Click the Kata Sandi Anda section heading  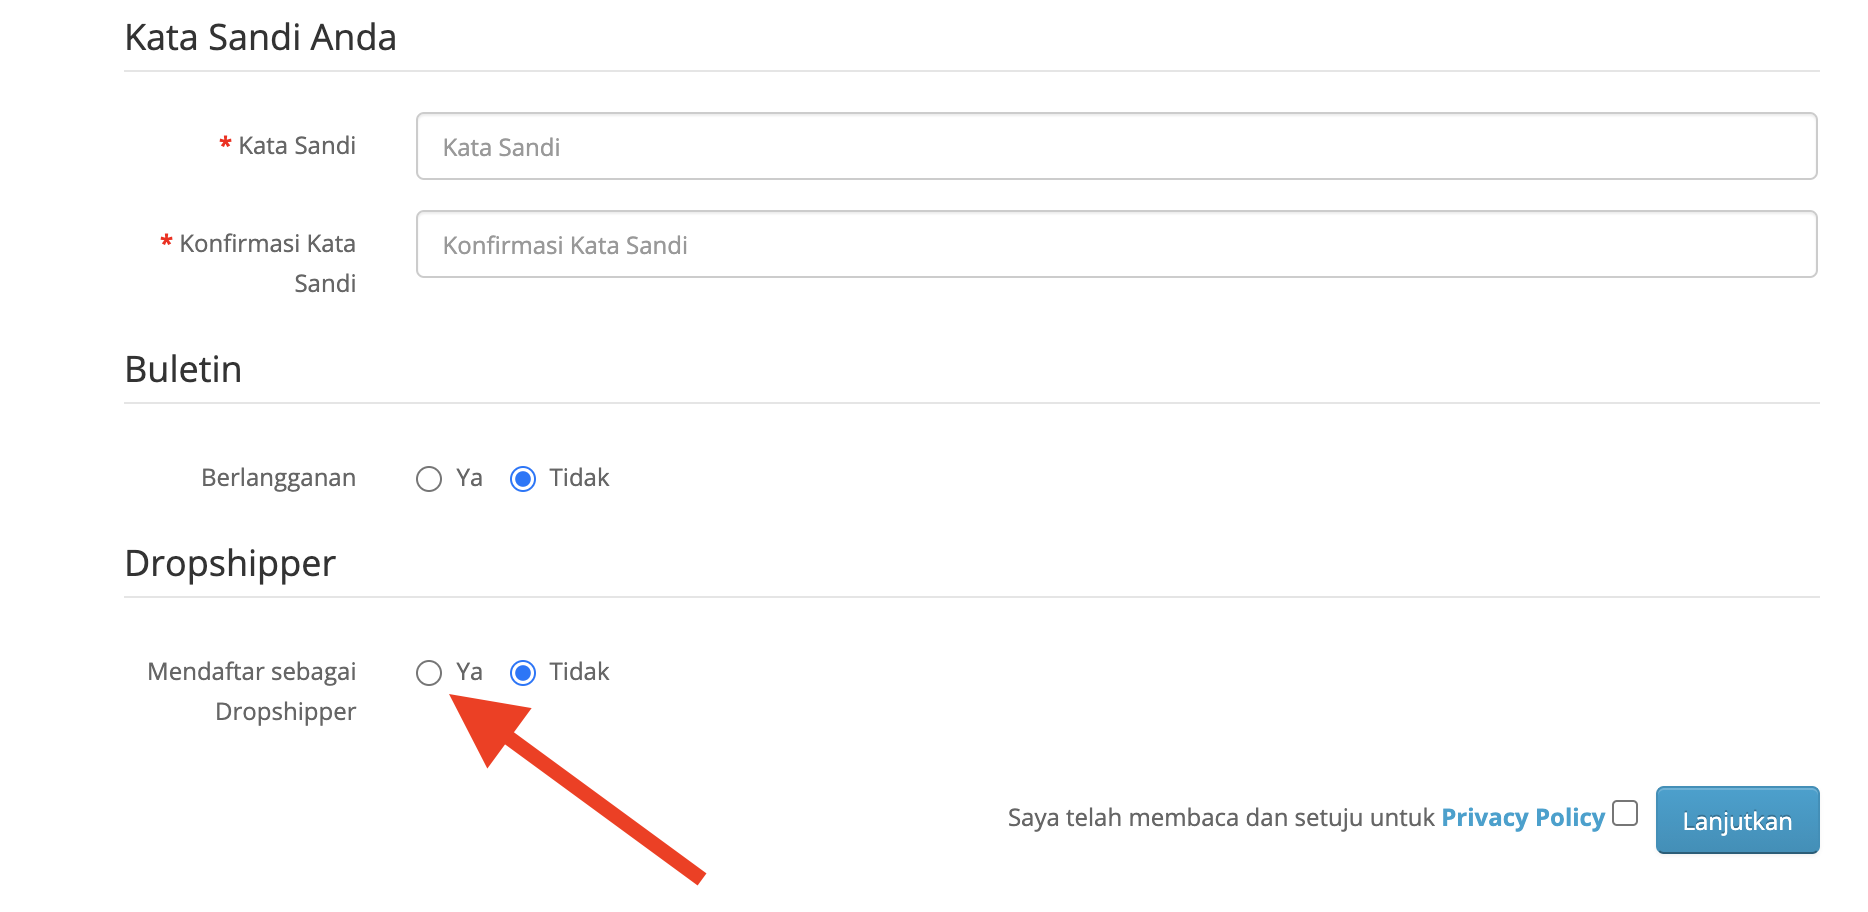pyautogui.click(x=260, y=38)
